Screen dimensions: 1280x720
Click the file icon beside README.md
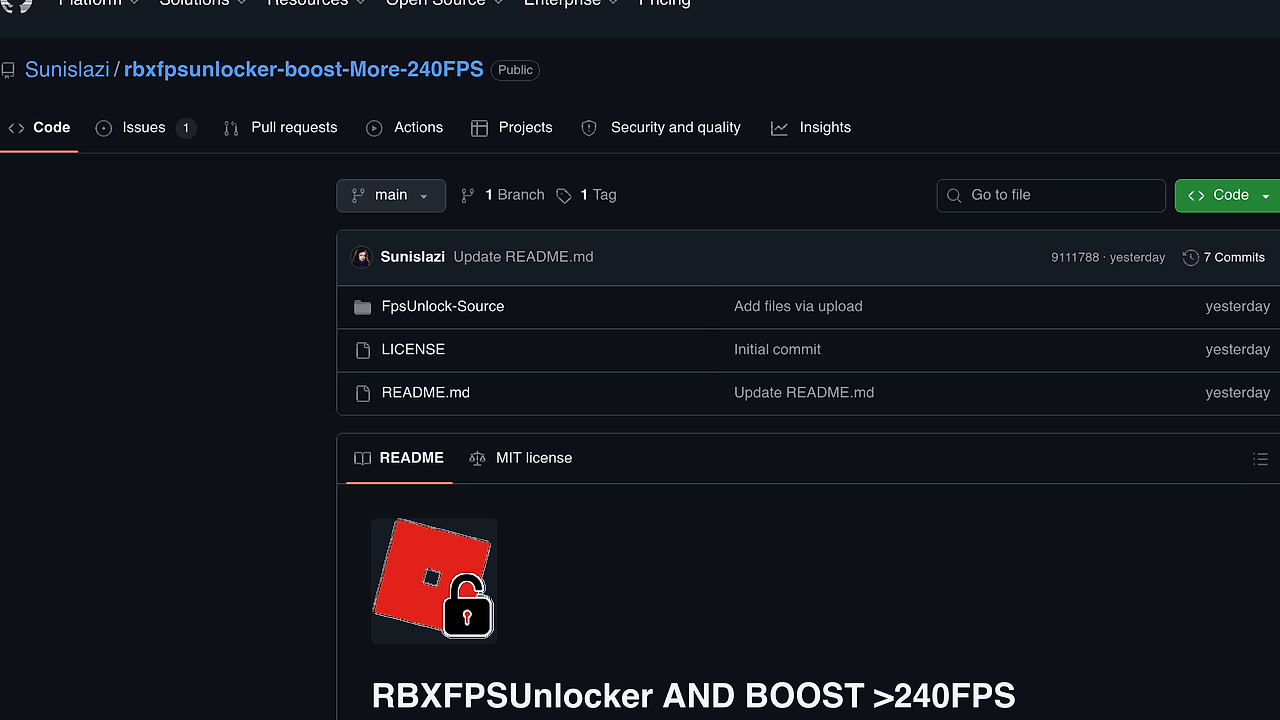[x=363, y=393]
